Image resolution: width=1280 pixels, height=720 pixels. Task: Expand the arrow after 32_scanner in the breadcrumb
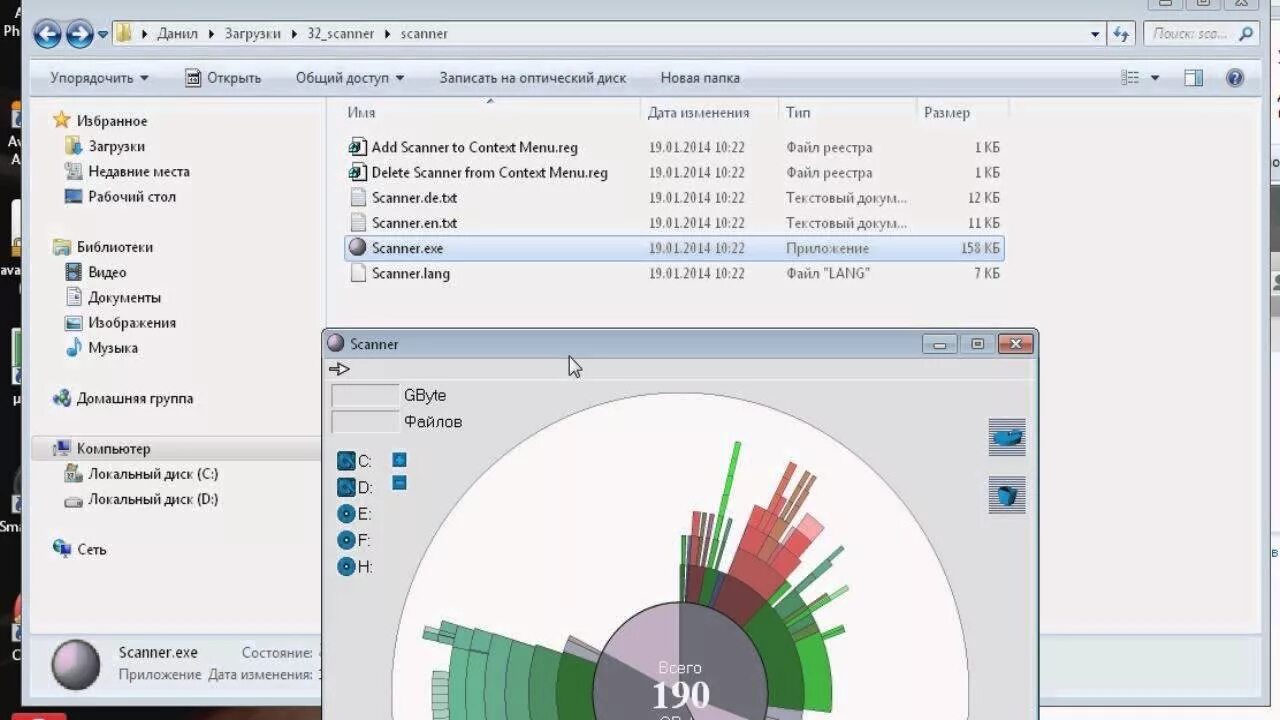click(387, 34)
